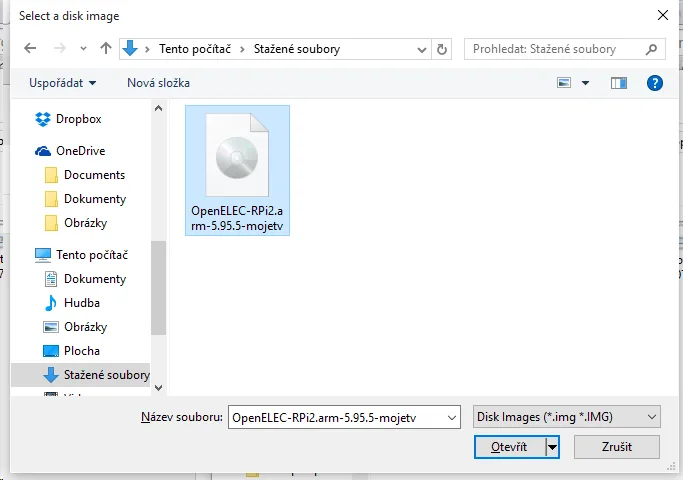Click the 'Otevřít' button

[x=509, y=447]
